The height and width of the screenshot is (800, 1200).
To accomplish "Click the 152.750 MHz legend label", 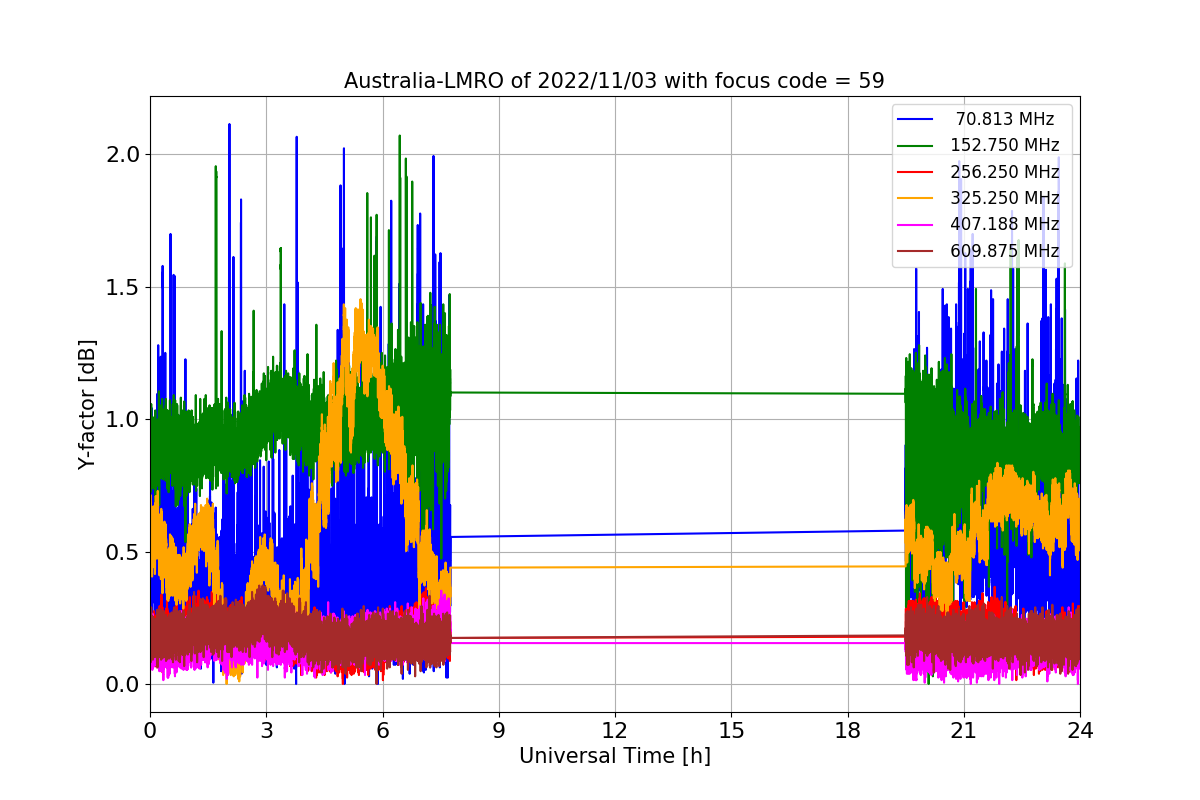I will coord(1005,145).
